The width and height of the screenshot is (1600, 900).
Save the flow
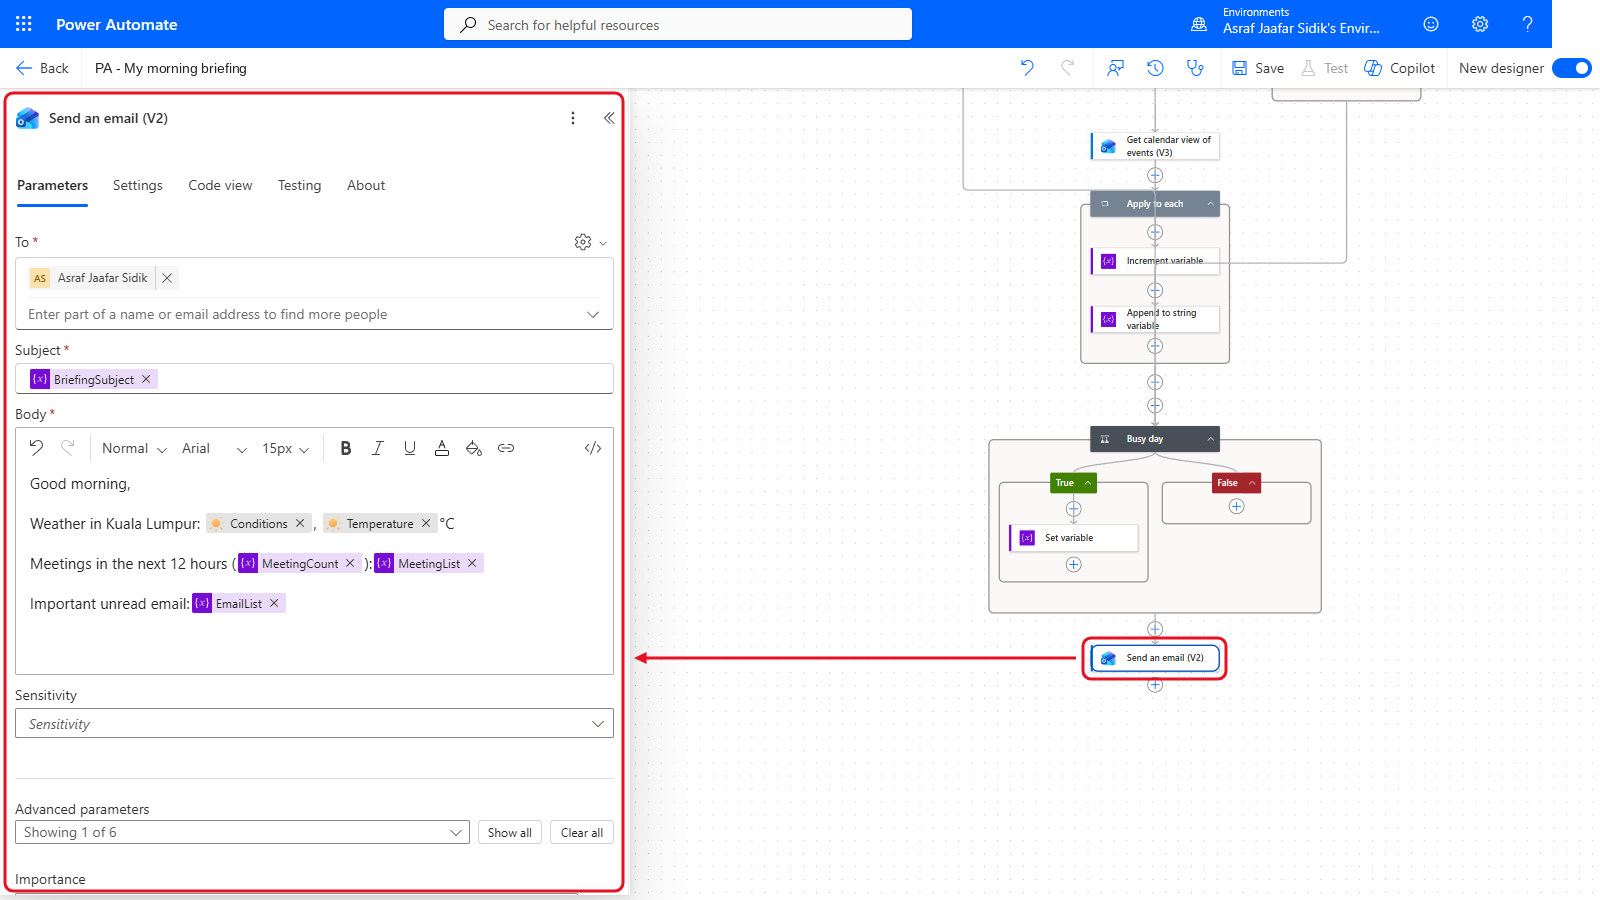[1258, 68]
